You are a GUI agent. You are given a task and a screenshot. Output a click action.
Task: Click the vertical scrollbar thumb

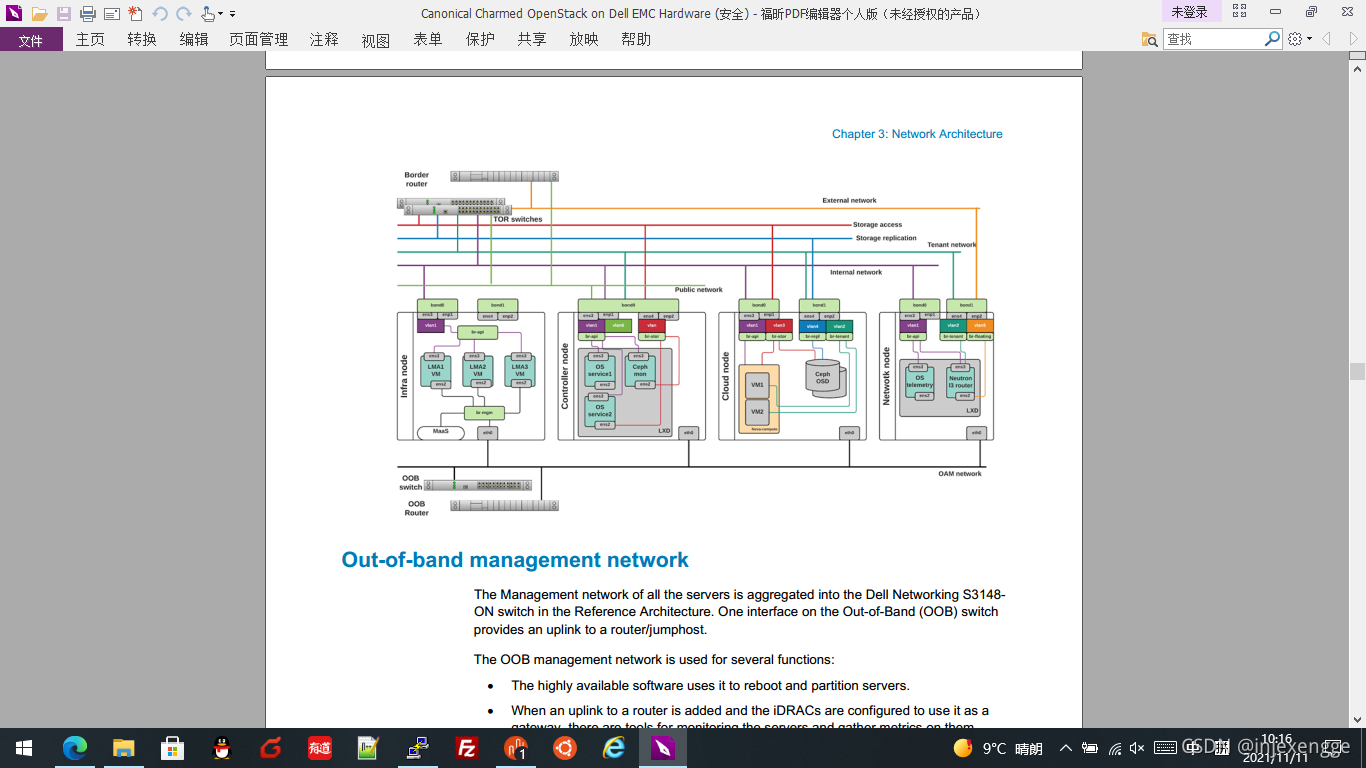click(x=1357, y=371)
